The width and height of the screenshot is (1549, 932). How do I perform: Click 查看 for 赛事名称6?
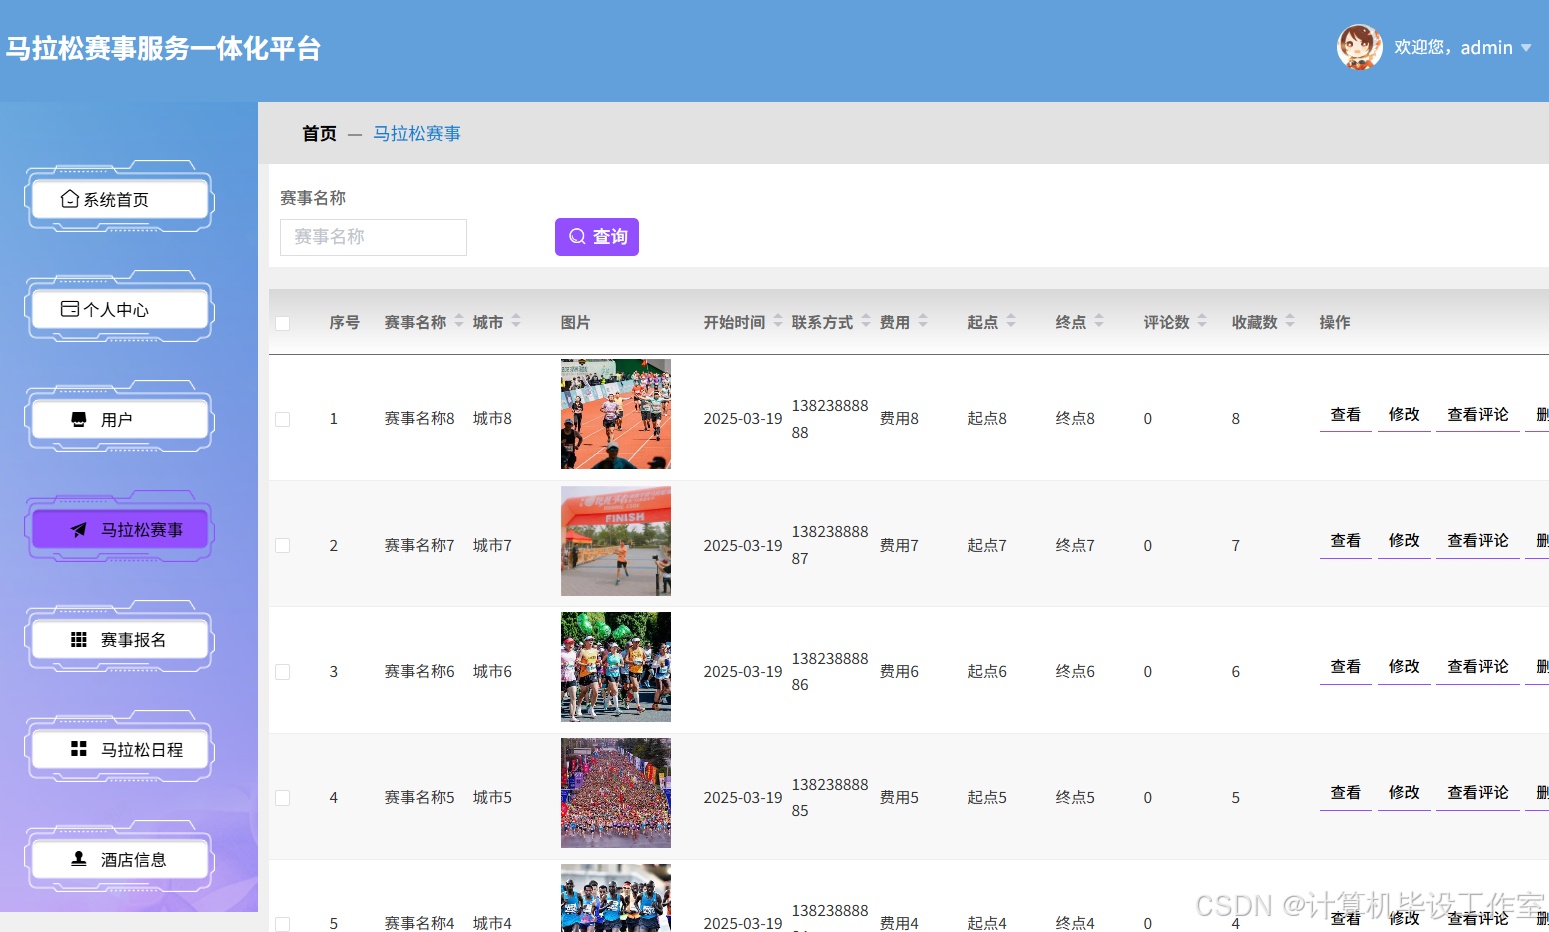(x=1346, y=667)
